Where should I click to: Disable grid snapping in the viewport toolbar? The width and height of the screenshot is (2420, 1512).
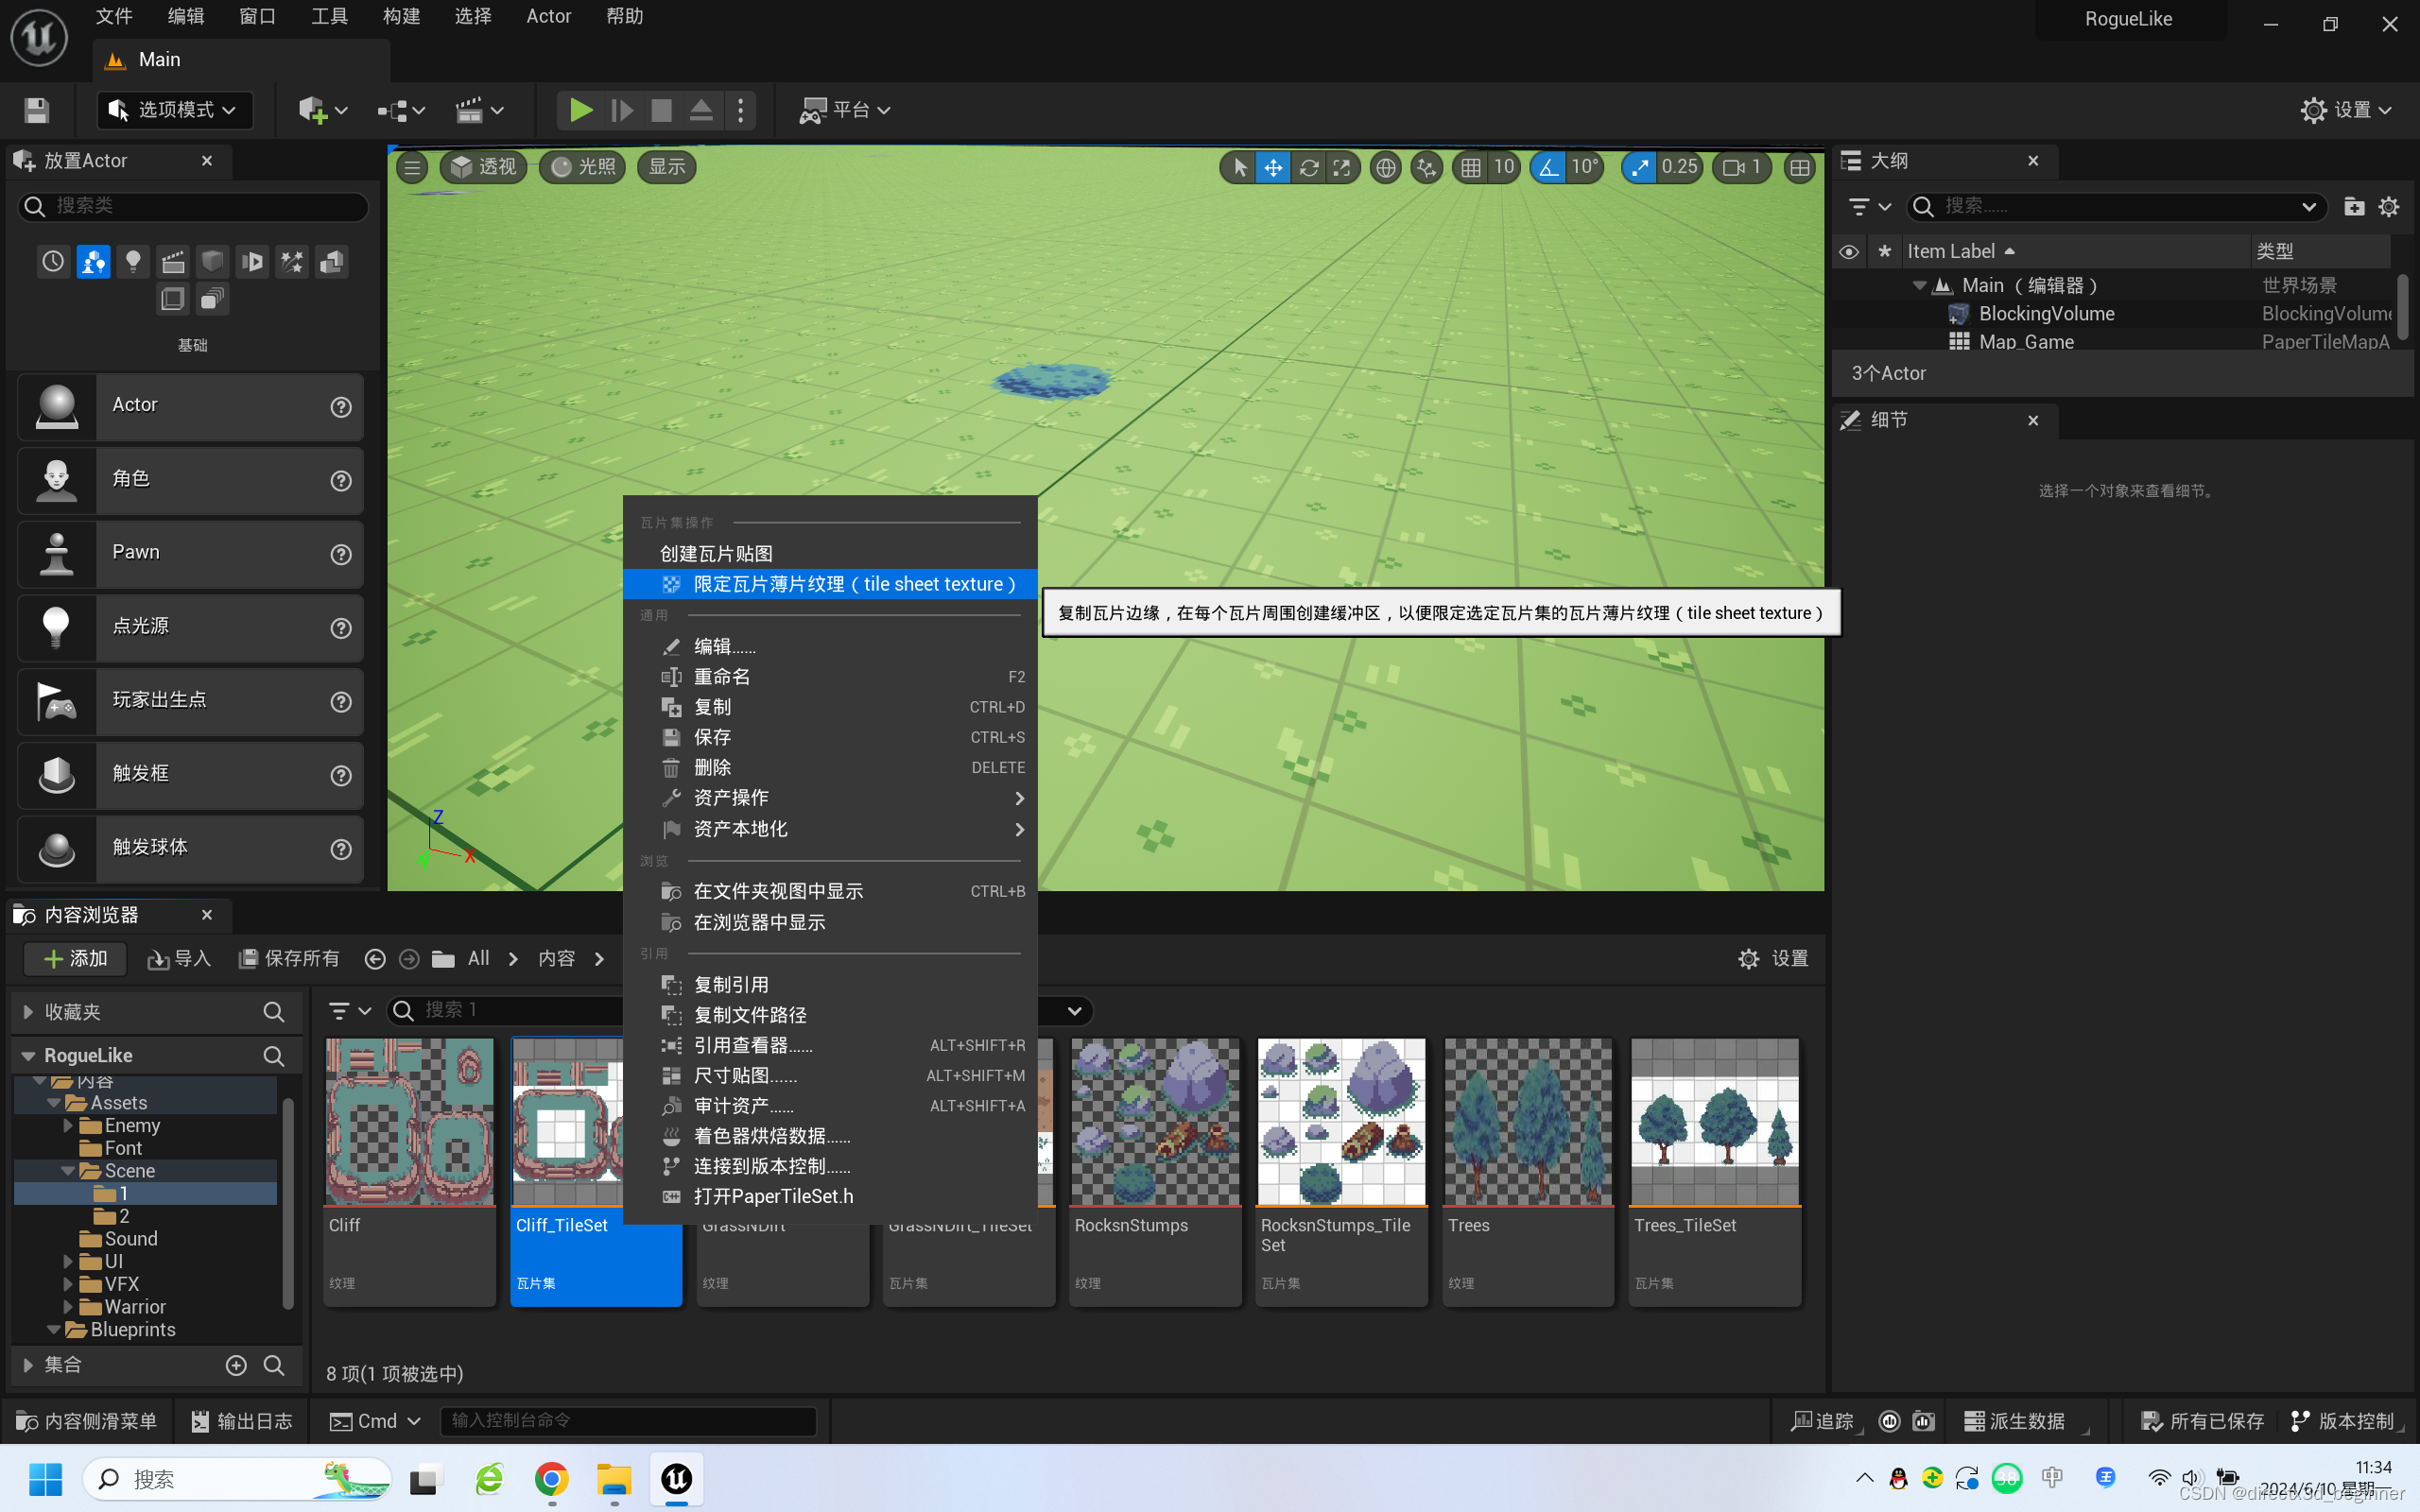pyautogui.click(x=1472, y=167)
